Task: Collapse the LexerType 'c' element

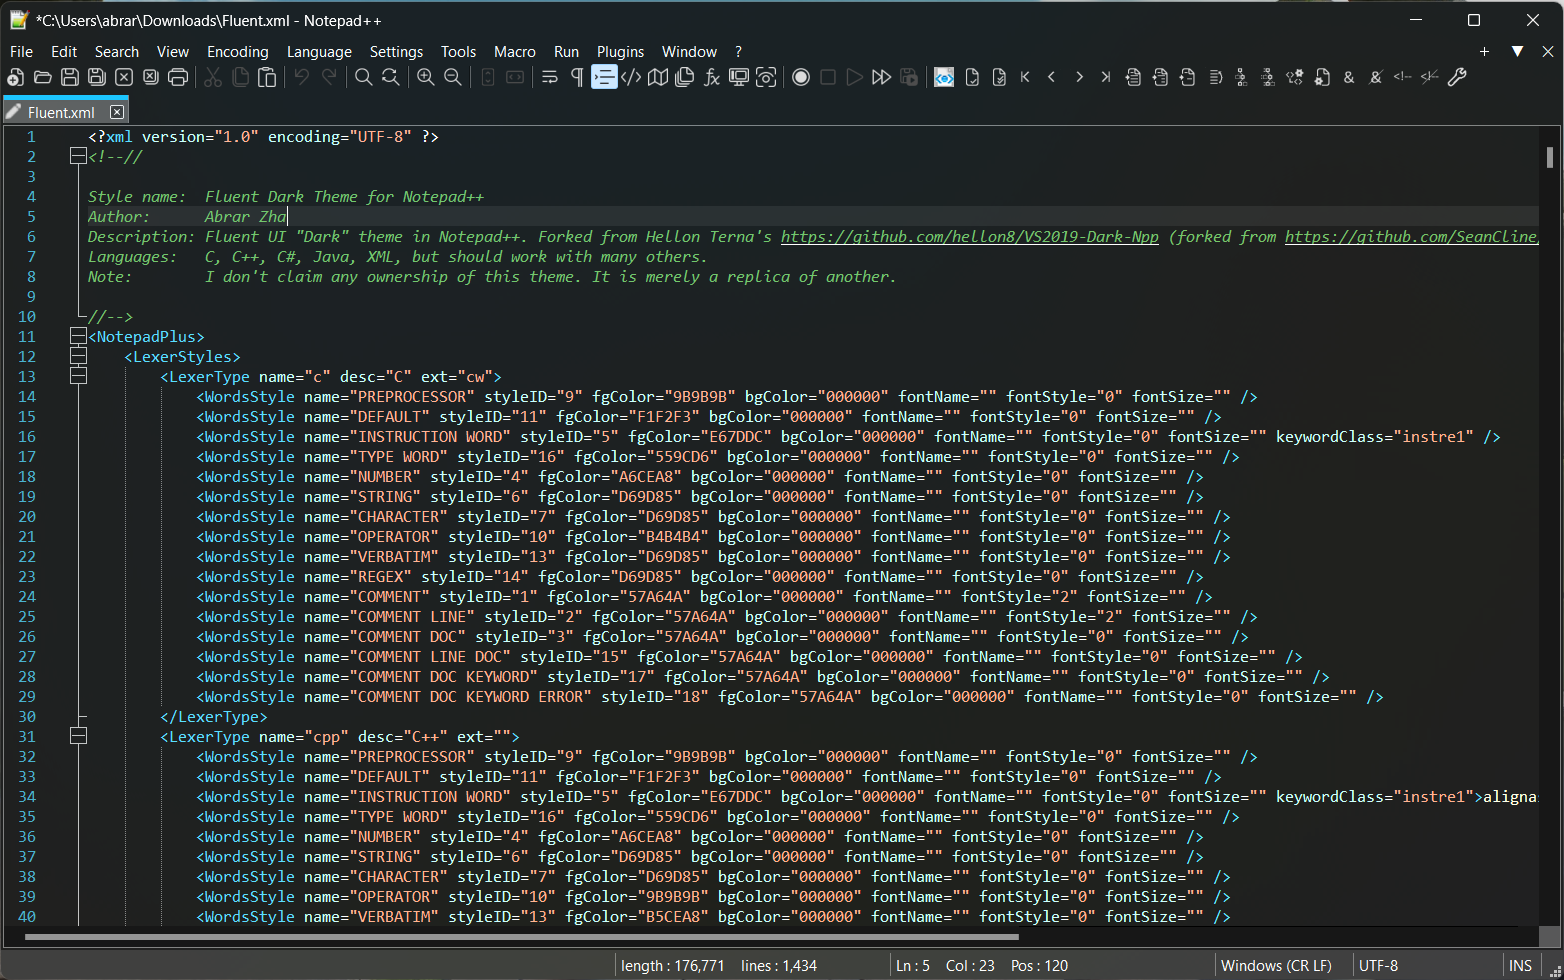Action: coord(78,376)
